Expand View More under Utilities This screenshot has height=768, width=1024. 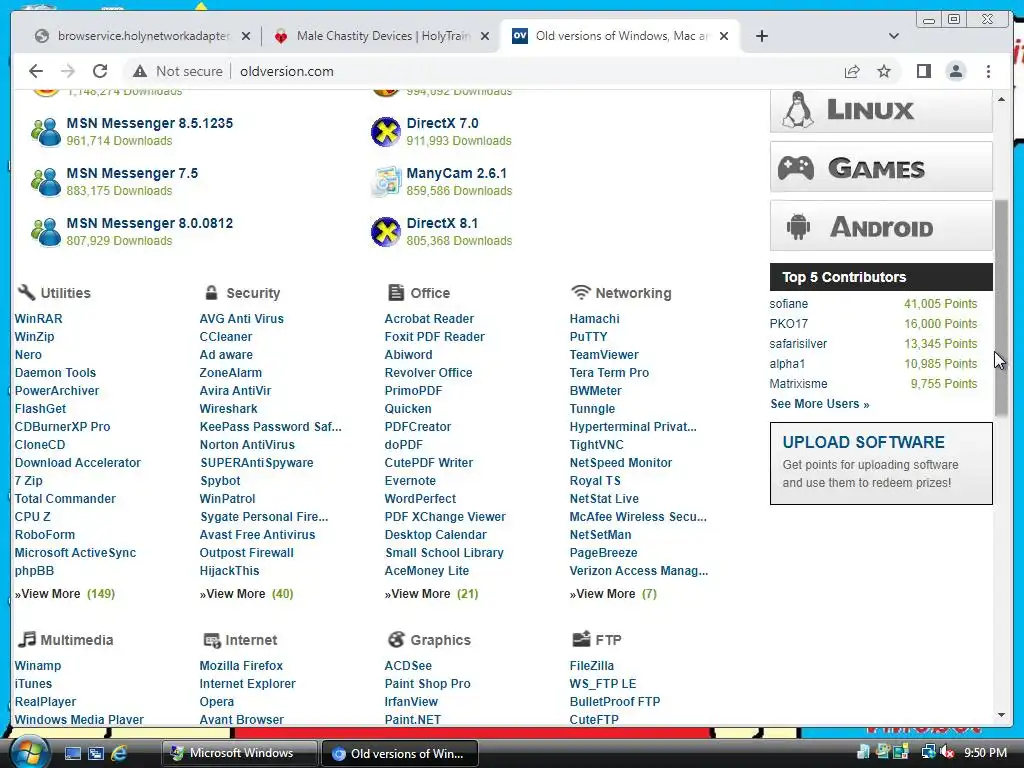65,594
